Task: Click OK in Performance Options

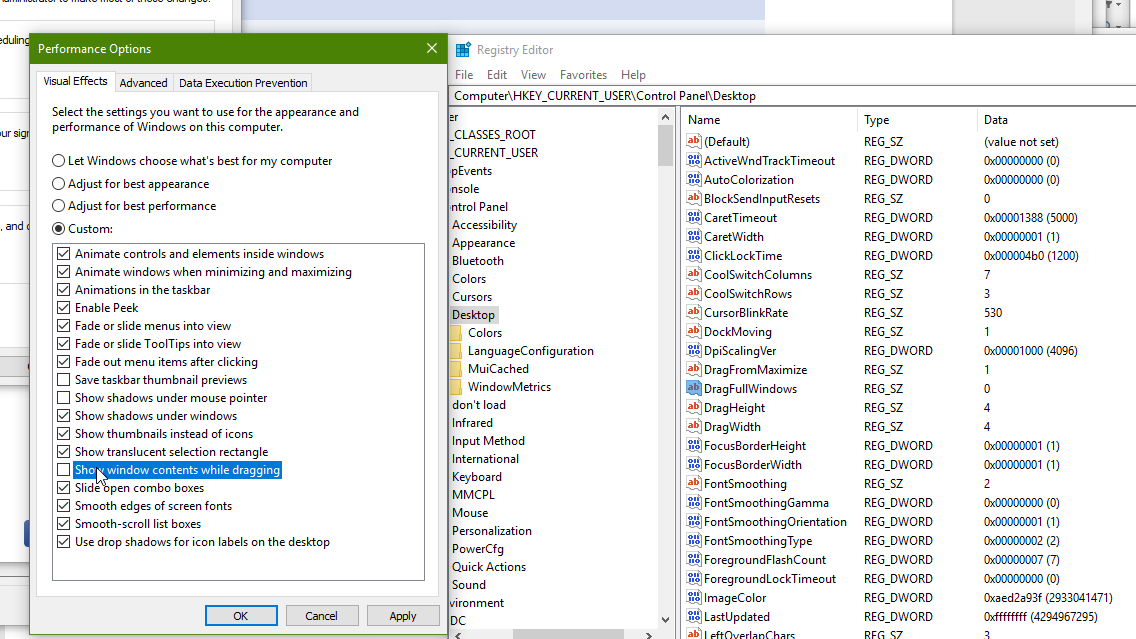Action: (x=241, y=616)
